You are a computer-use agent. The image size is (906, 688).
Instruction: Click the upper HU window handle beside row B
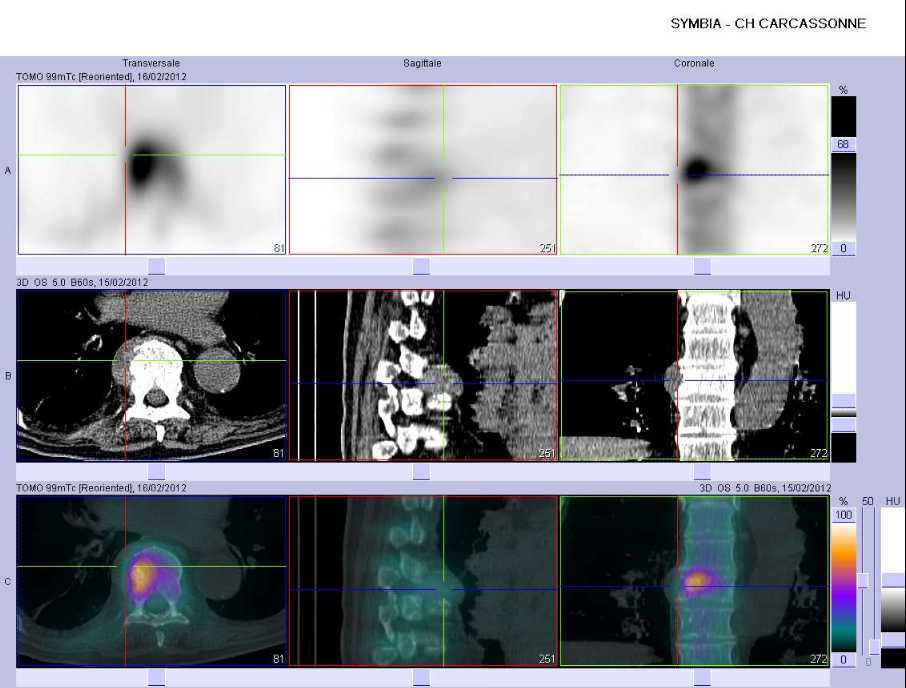click(843, 400)
